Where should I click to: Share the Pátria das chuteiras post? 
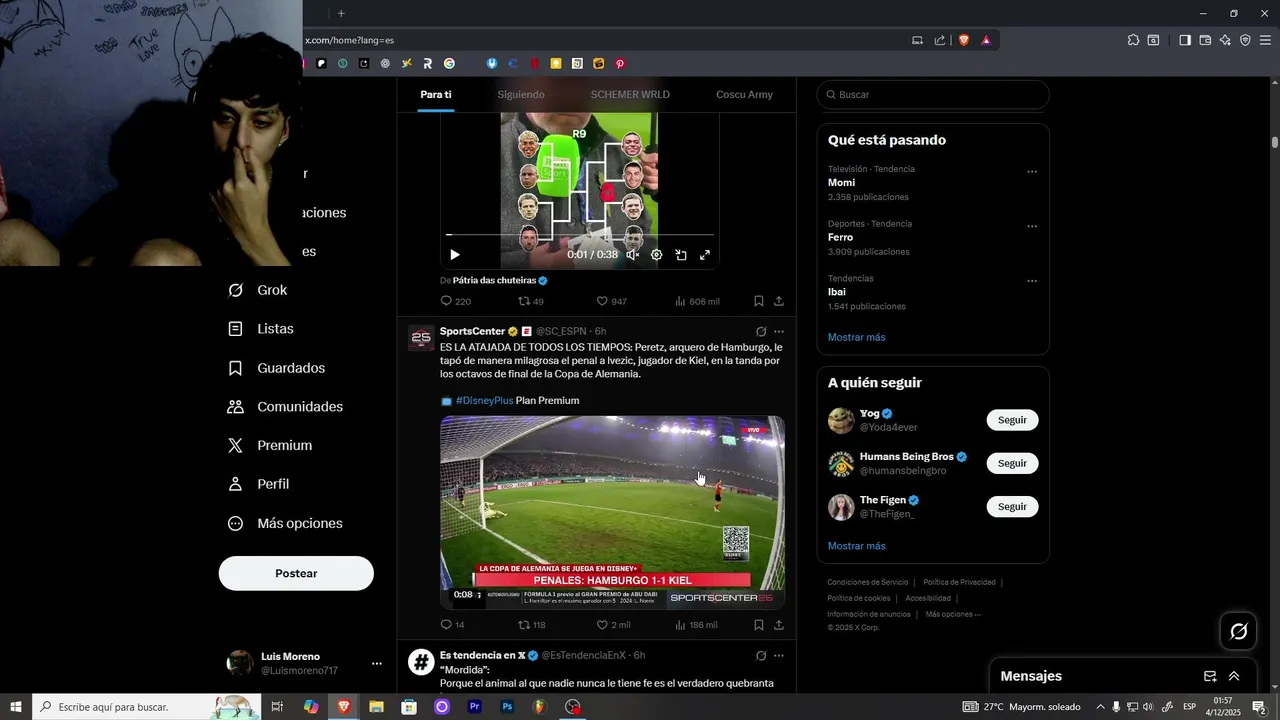point(779,301)
